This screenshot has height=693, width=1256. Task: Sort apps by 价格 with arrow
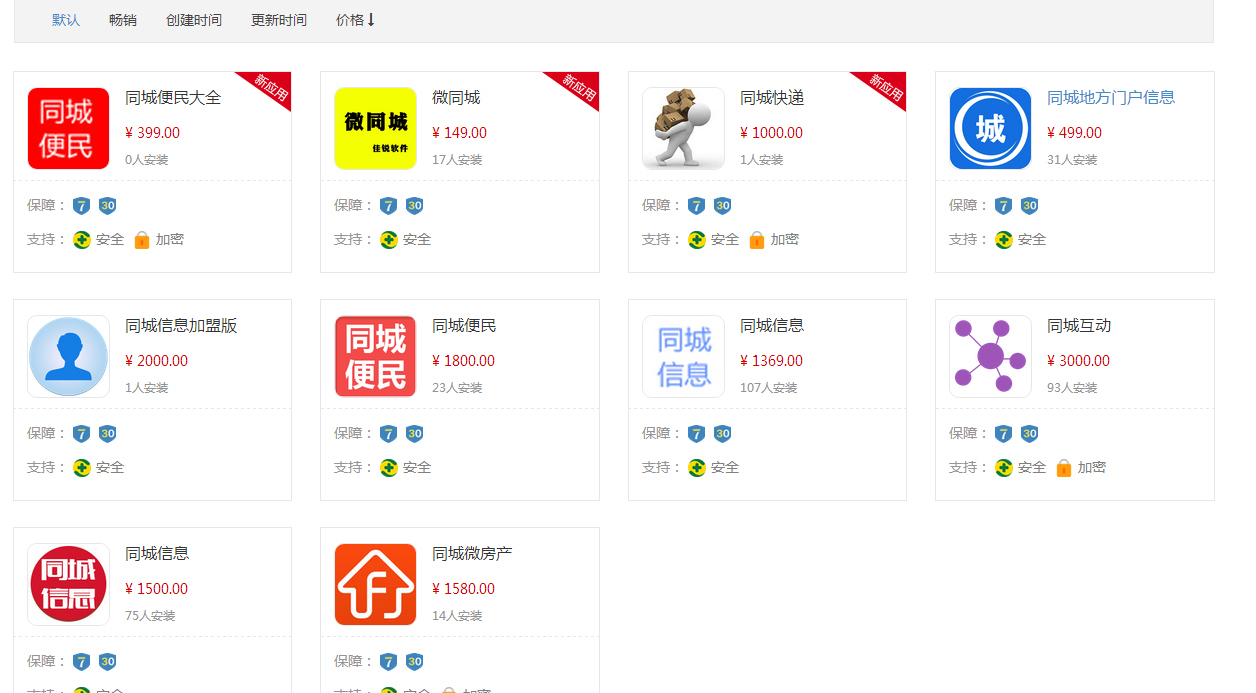[x=355, y=20]
